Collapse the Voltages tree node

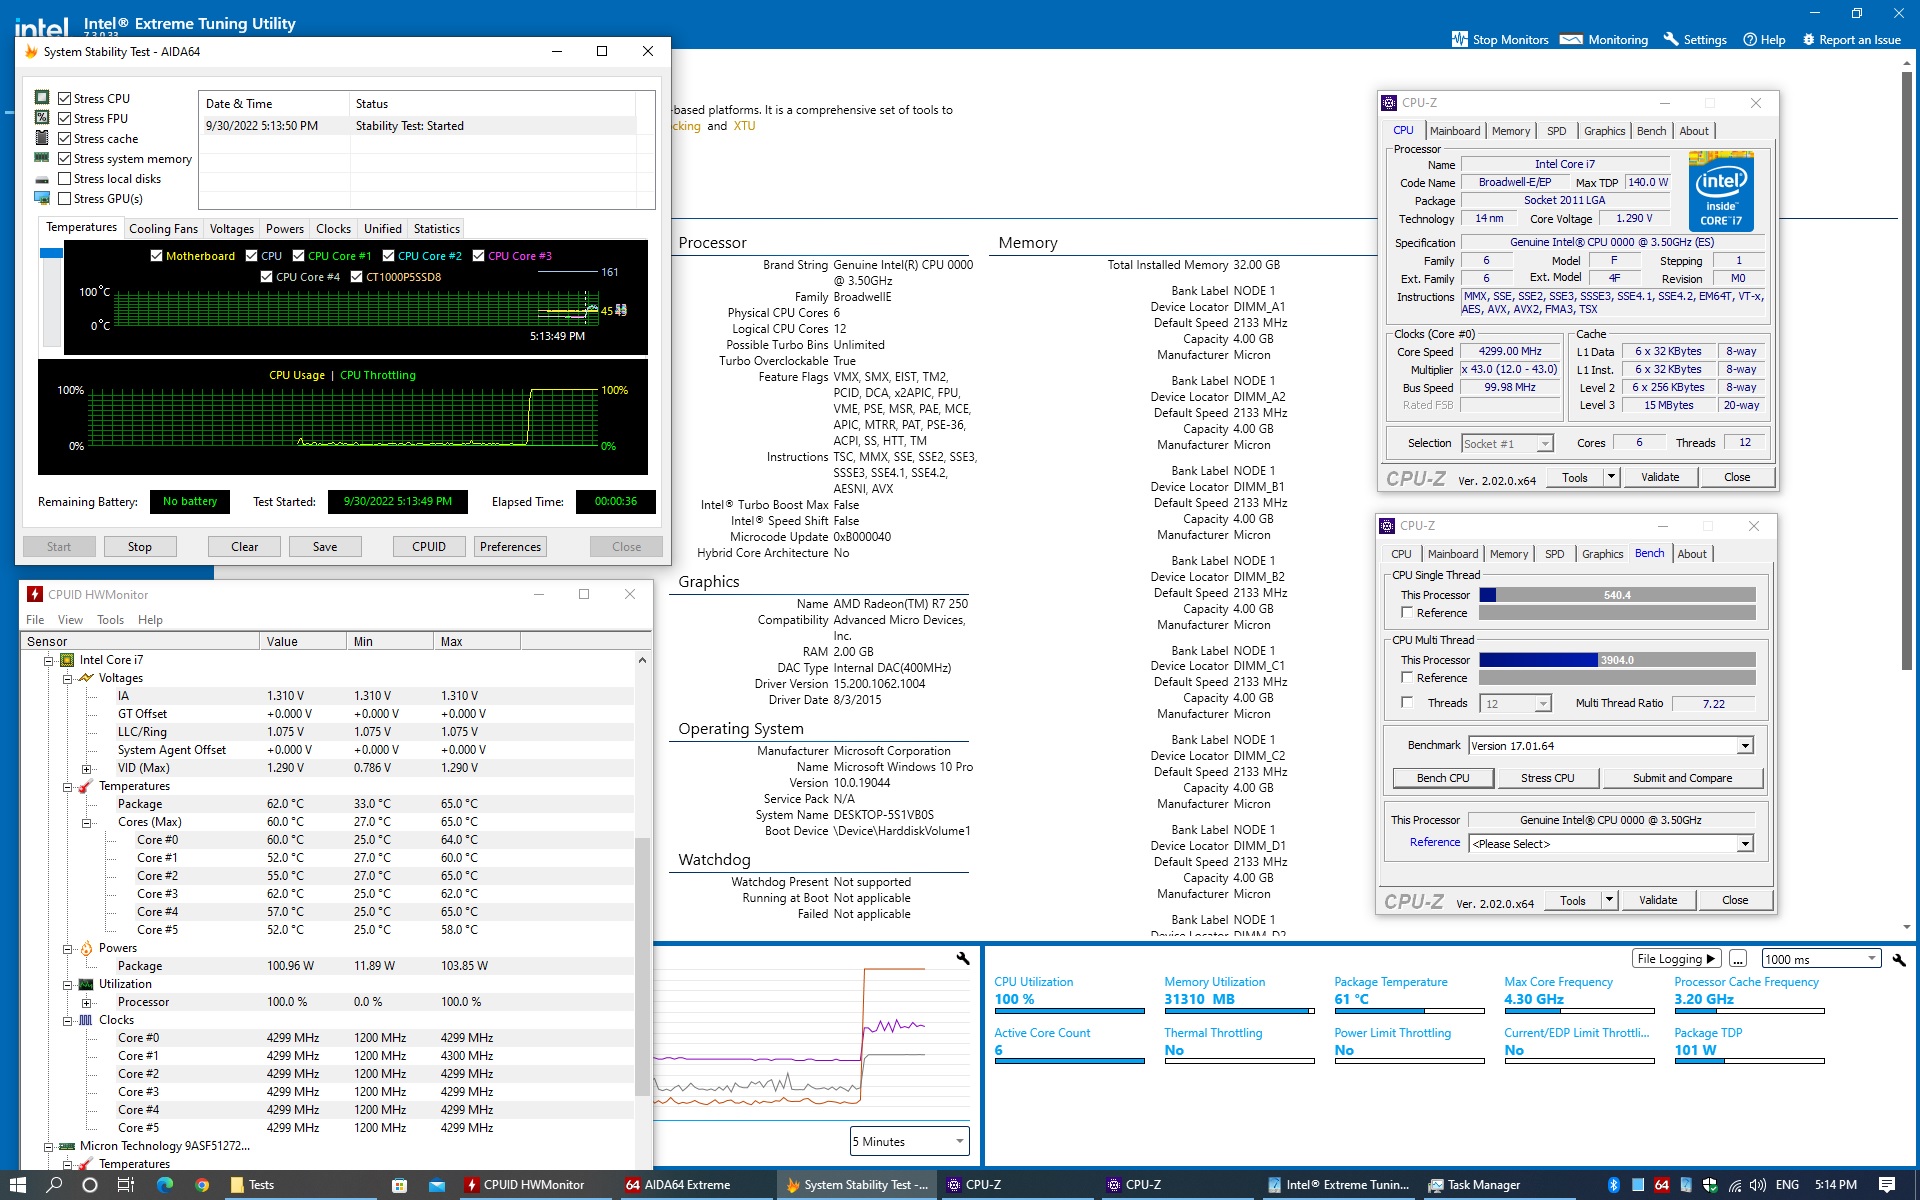(68, 678)
